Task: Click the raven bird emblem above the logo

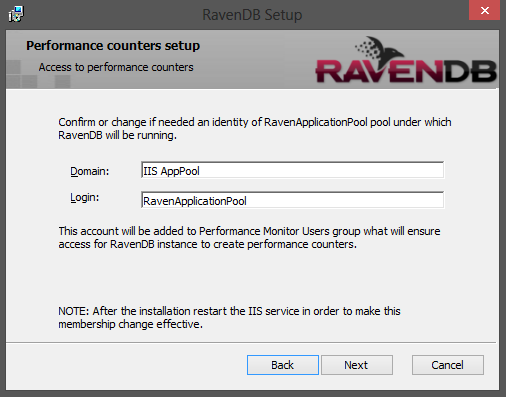Action: pyautogui.click(x=379, y=49)
